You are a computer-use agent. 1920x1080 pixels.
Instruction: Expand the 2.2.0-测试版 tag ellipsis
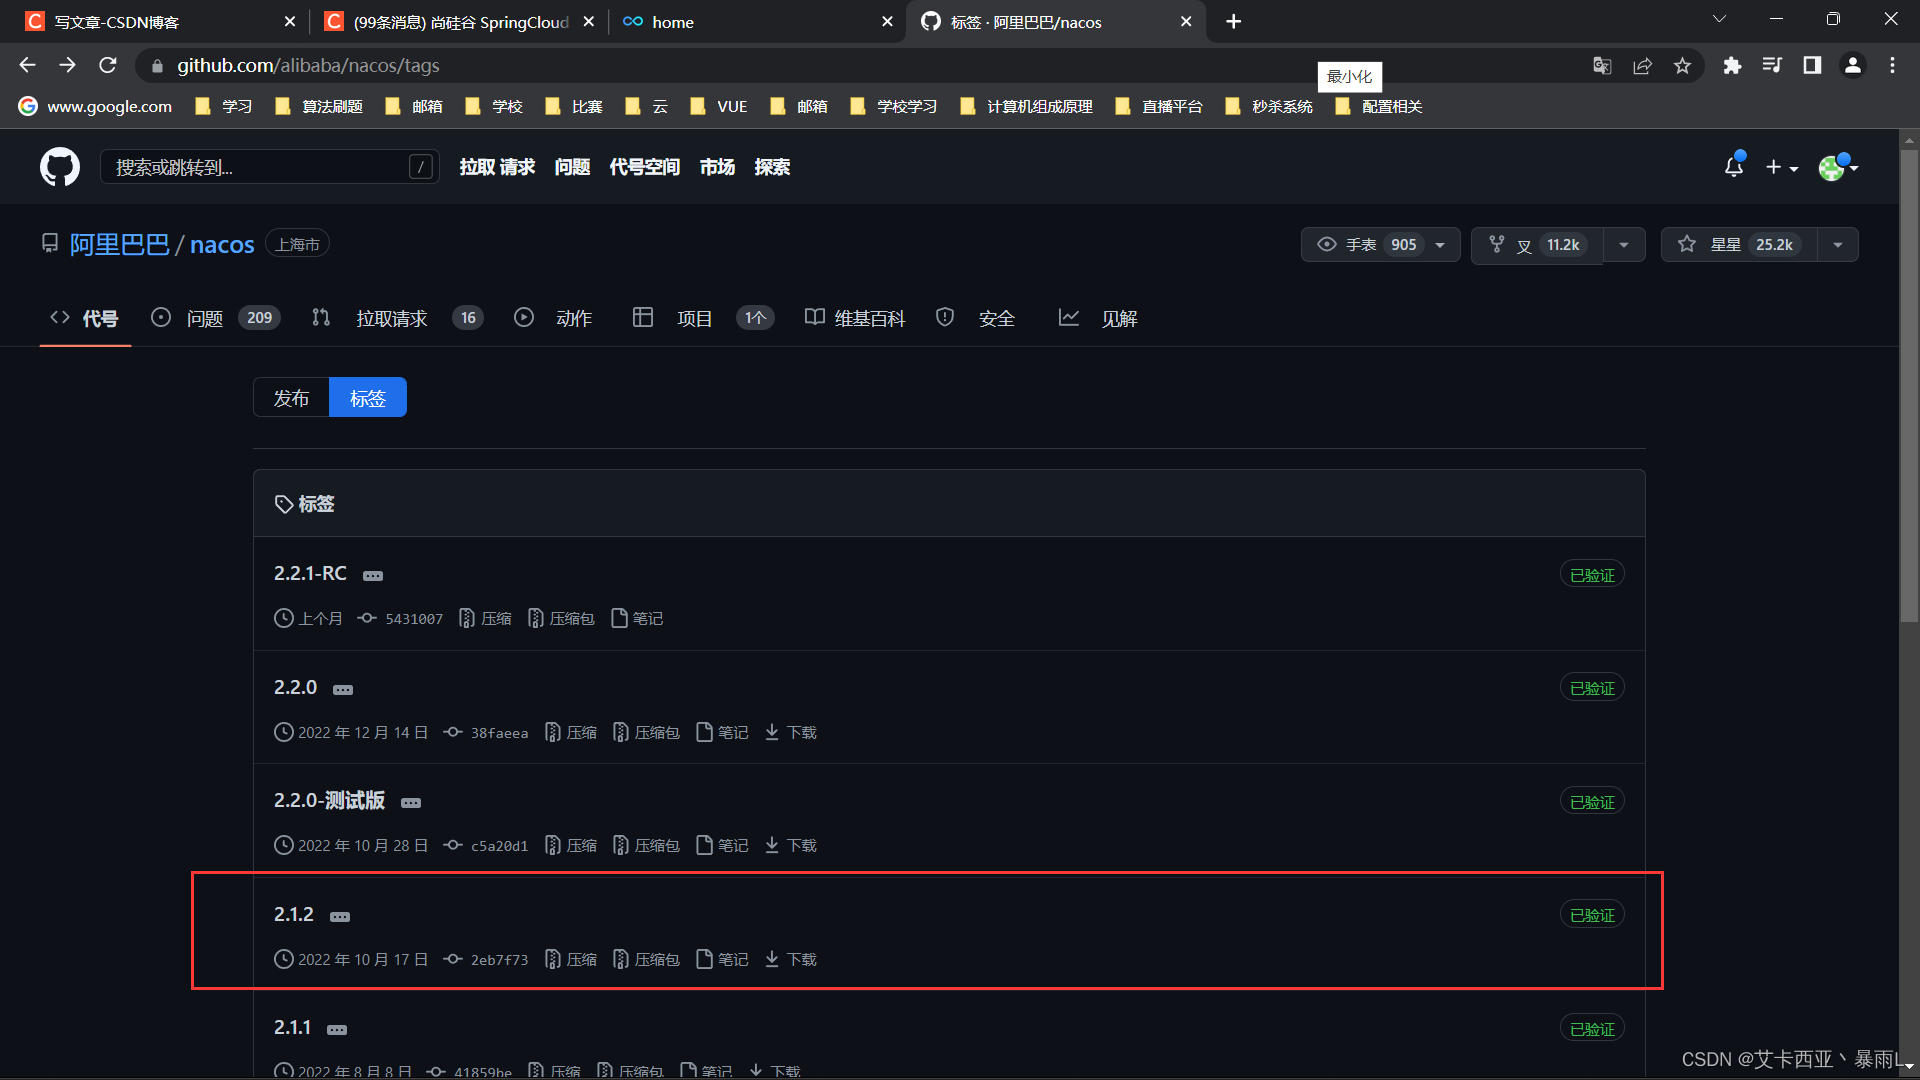point(411,803)
